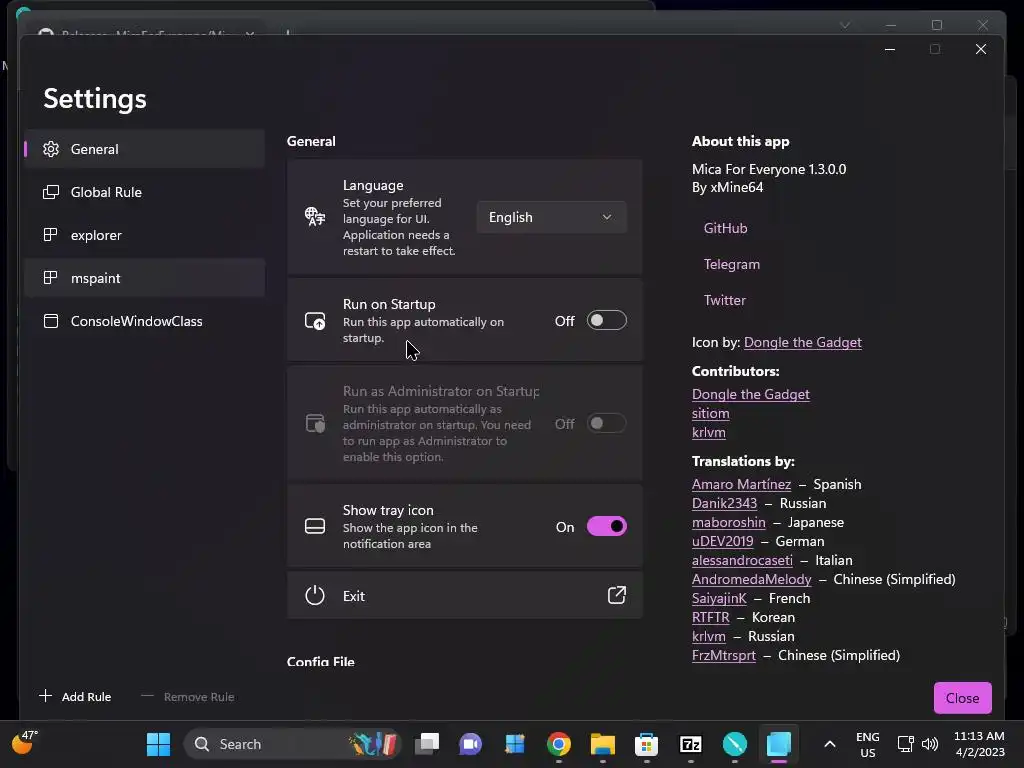The height and width of the screenshot is (768, 1024).
Task: Open FrzMtrsprt translator link
Action: (x=724, y=655)
